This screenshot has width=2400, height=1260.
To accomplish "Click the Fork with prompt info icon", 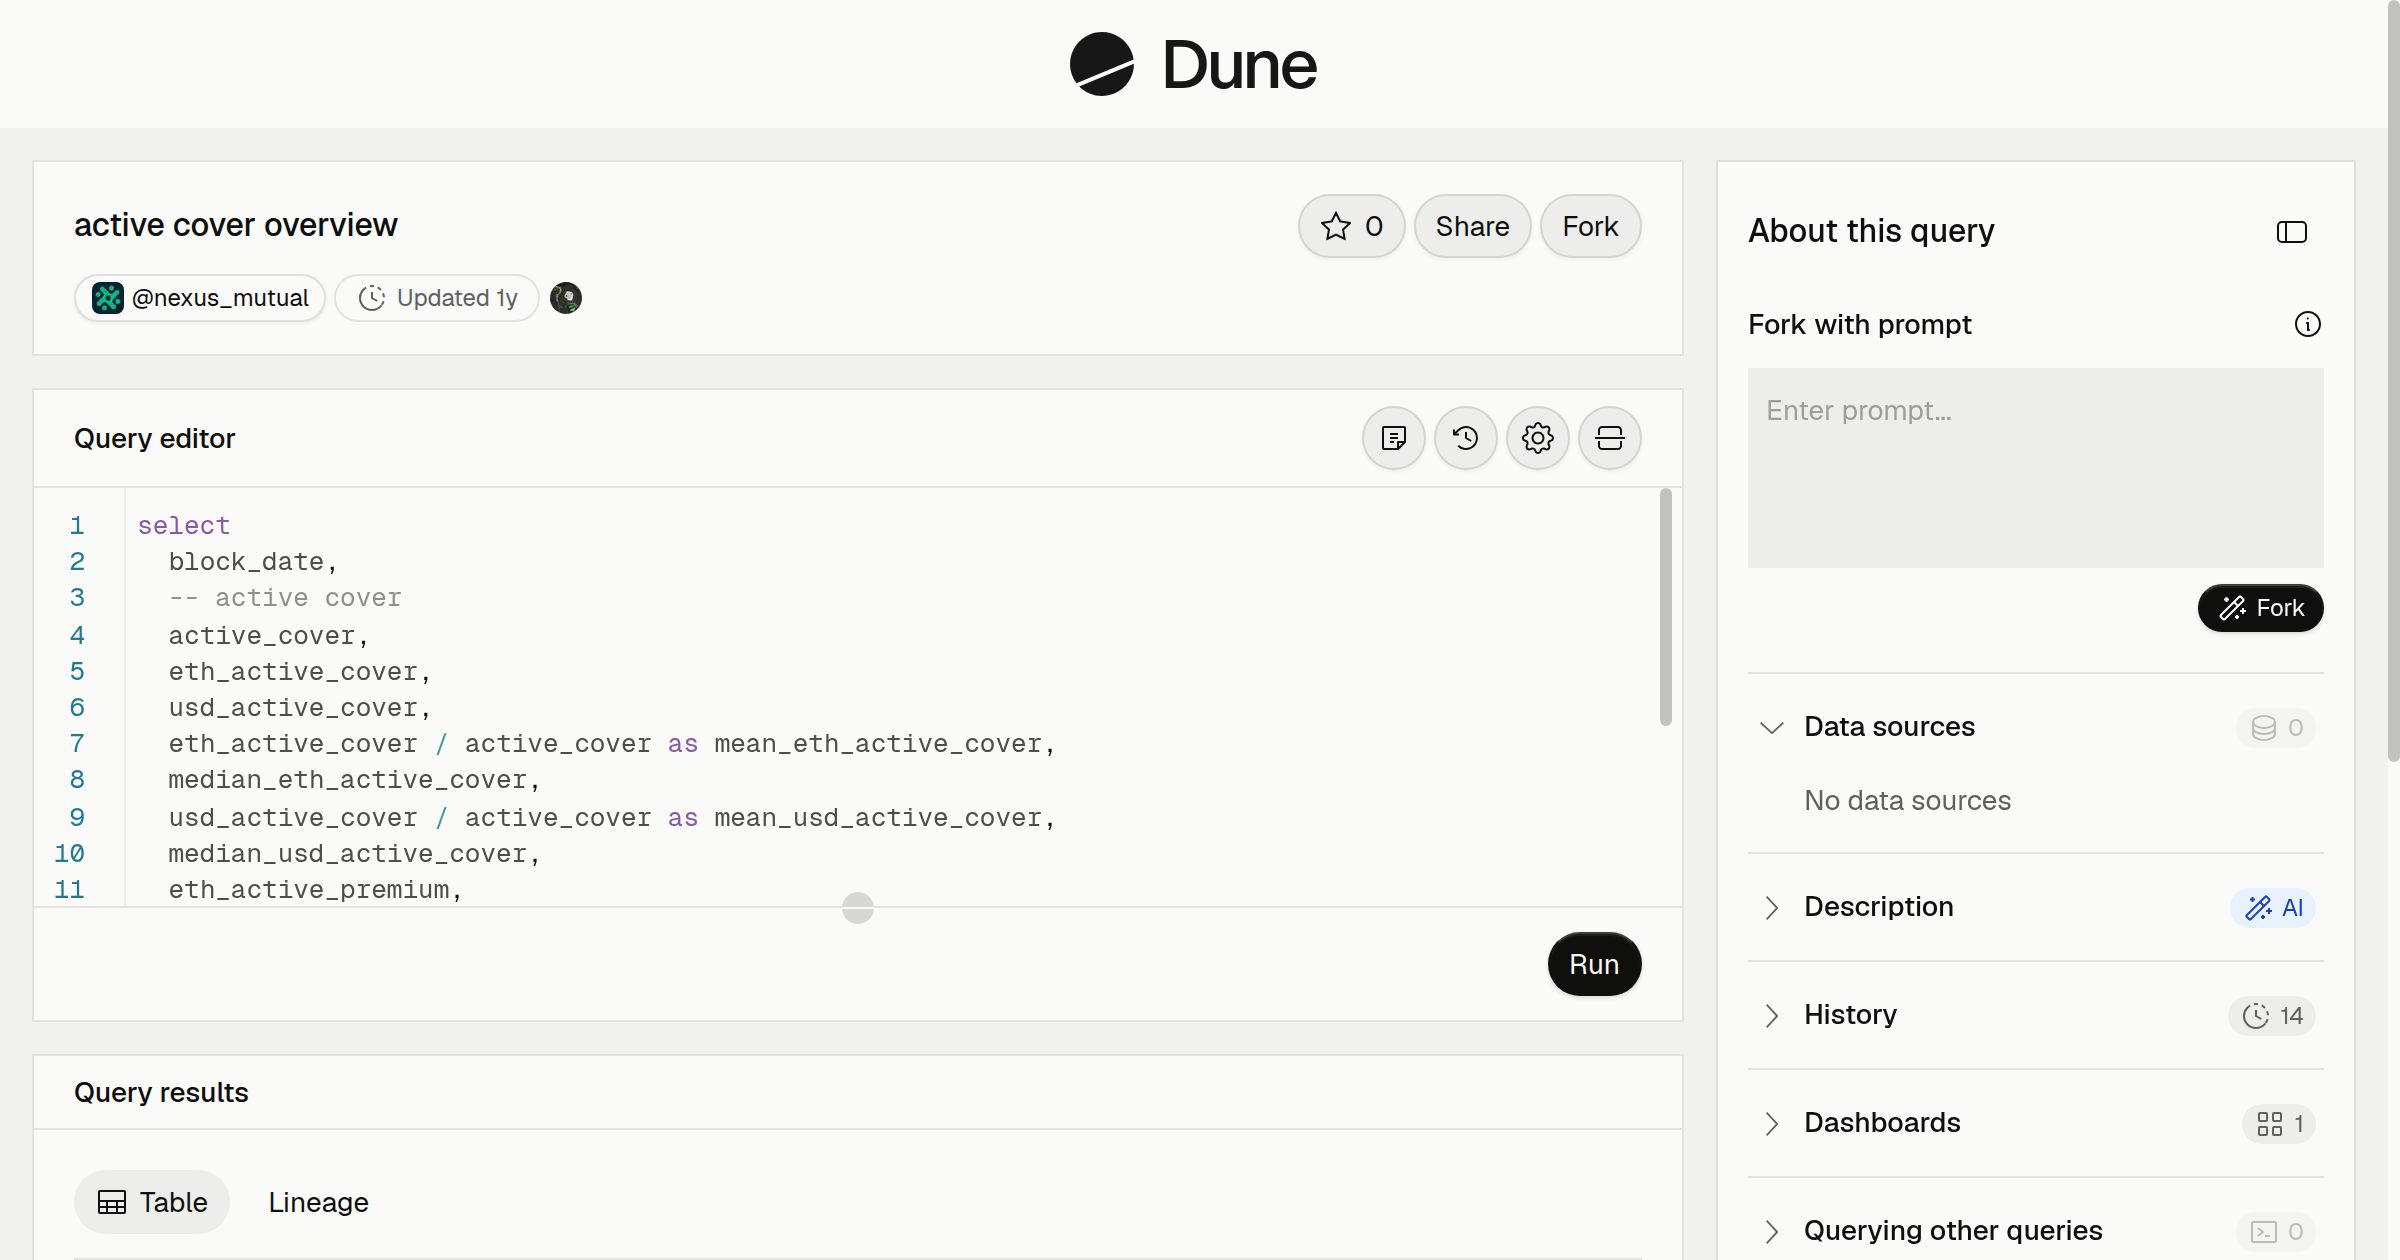I will (2308, 324).
